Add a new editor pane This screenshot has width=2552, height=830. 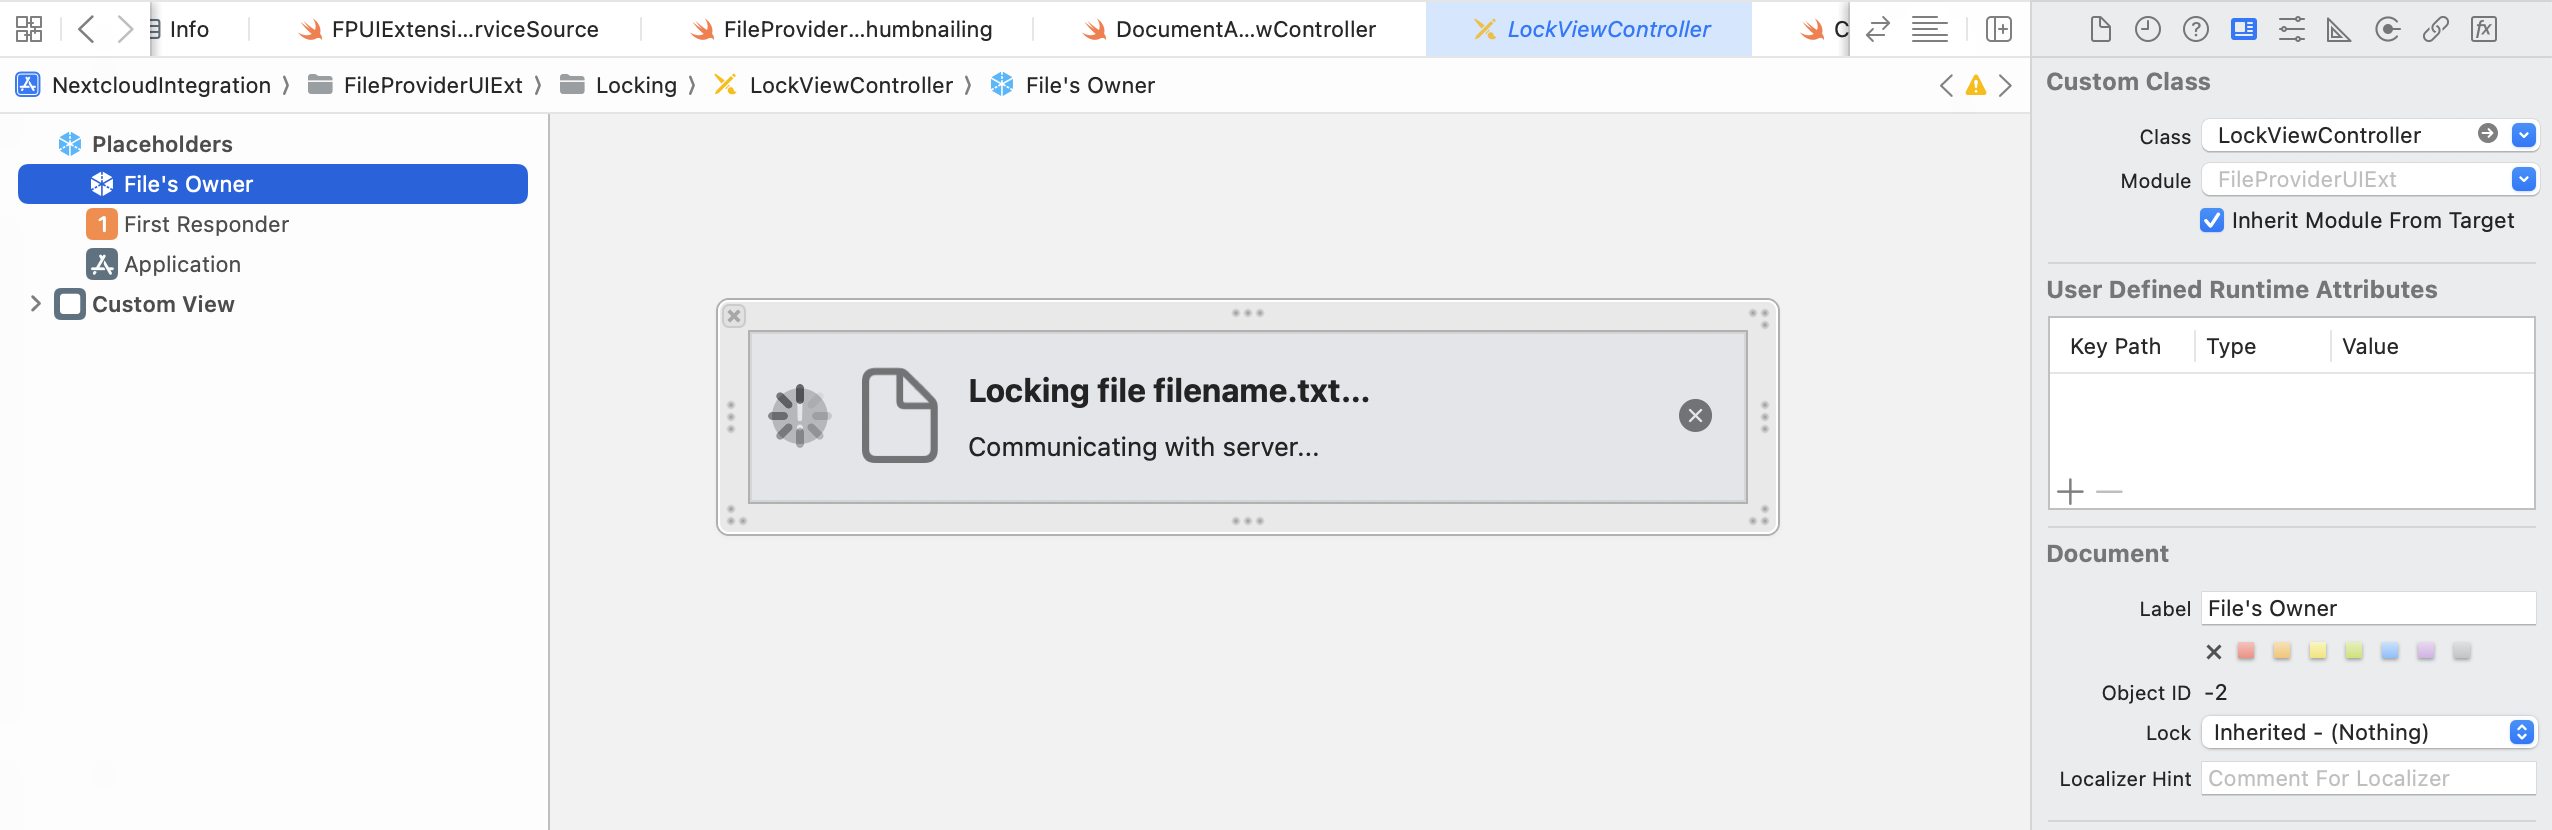point(1996,29)
